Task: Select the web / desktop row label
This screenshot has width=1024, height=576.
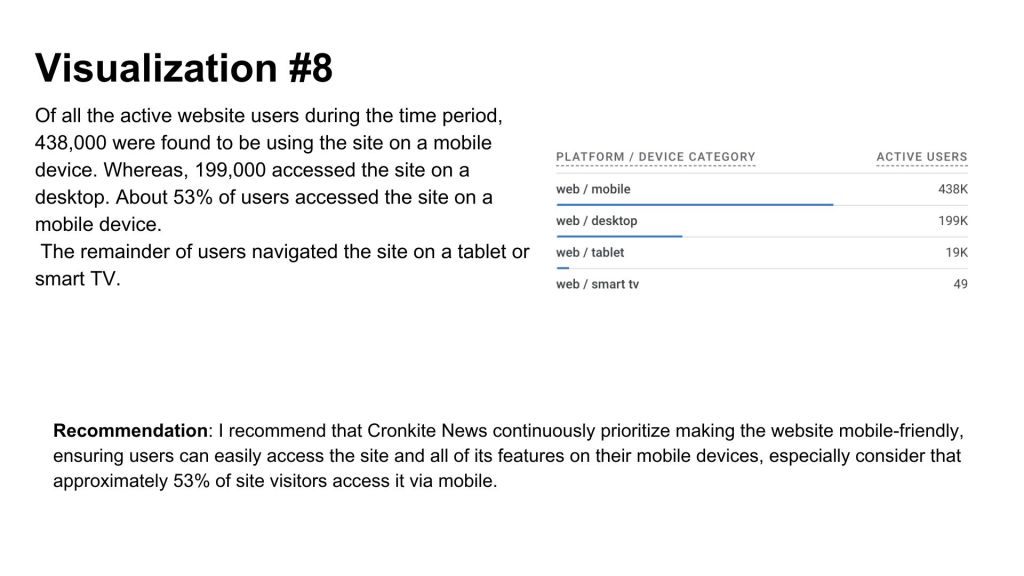Action: (596, 221)
